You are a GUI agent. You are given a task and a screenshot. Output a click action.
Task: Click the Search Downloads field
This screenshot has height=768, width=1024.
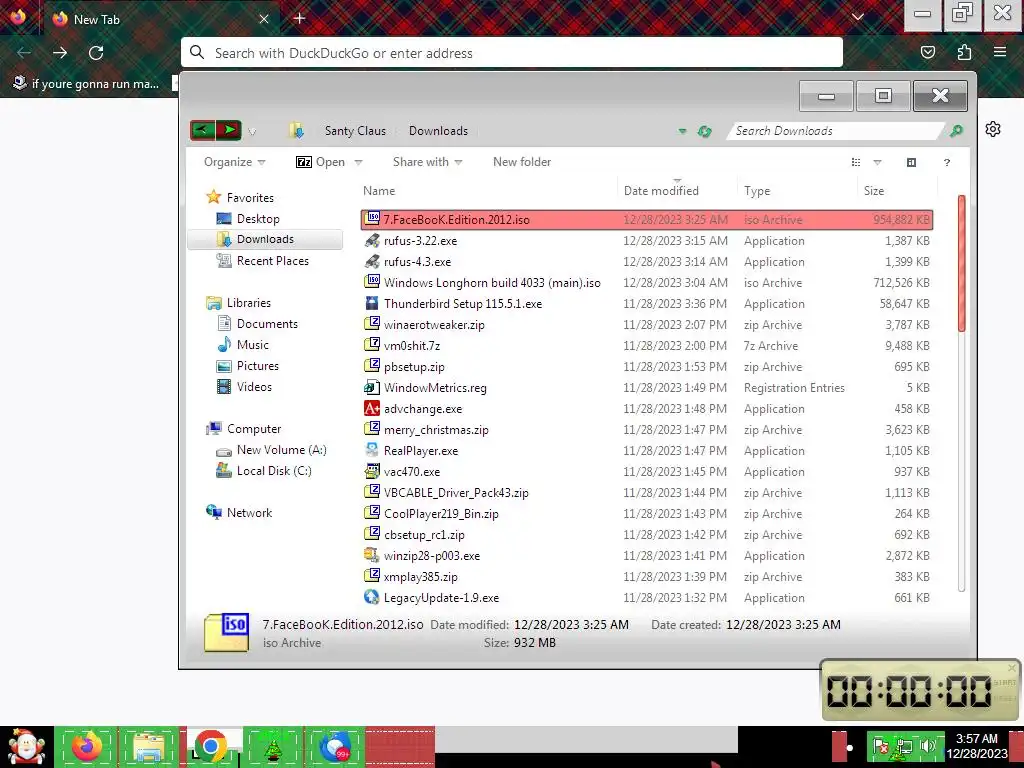point(835,131)
